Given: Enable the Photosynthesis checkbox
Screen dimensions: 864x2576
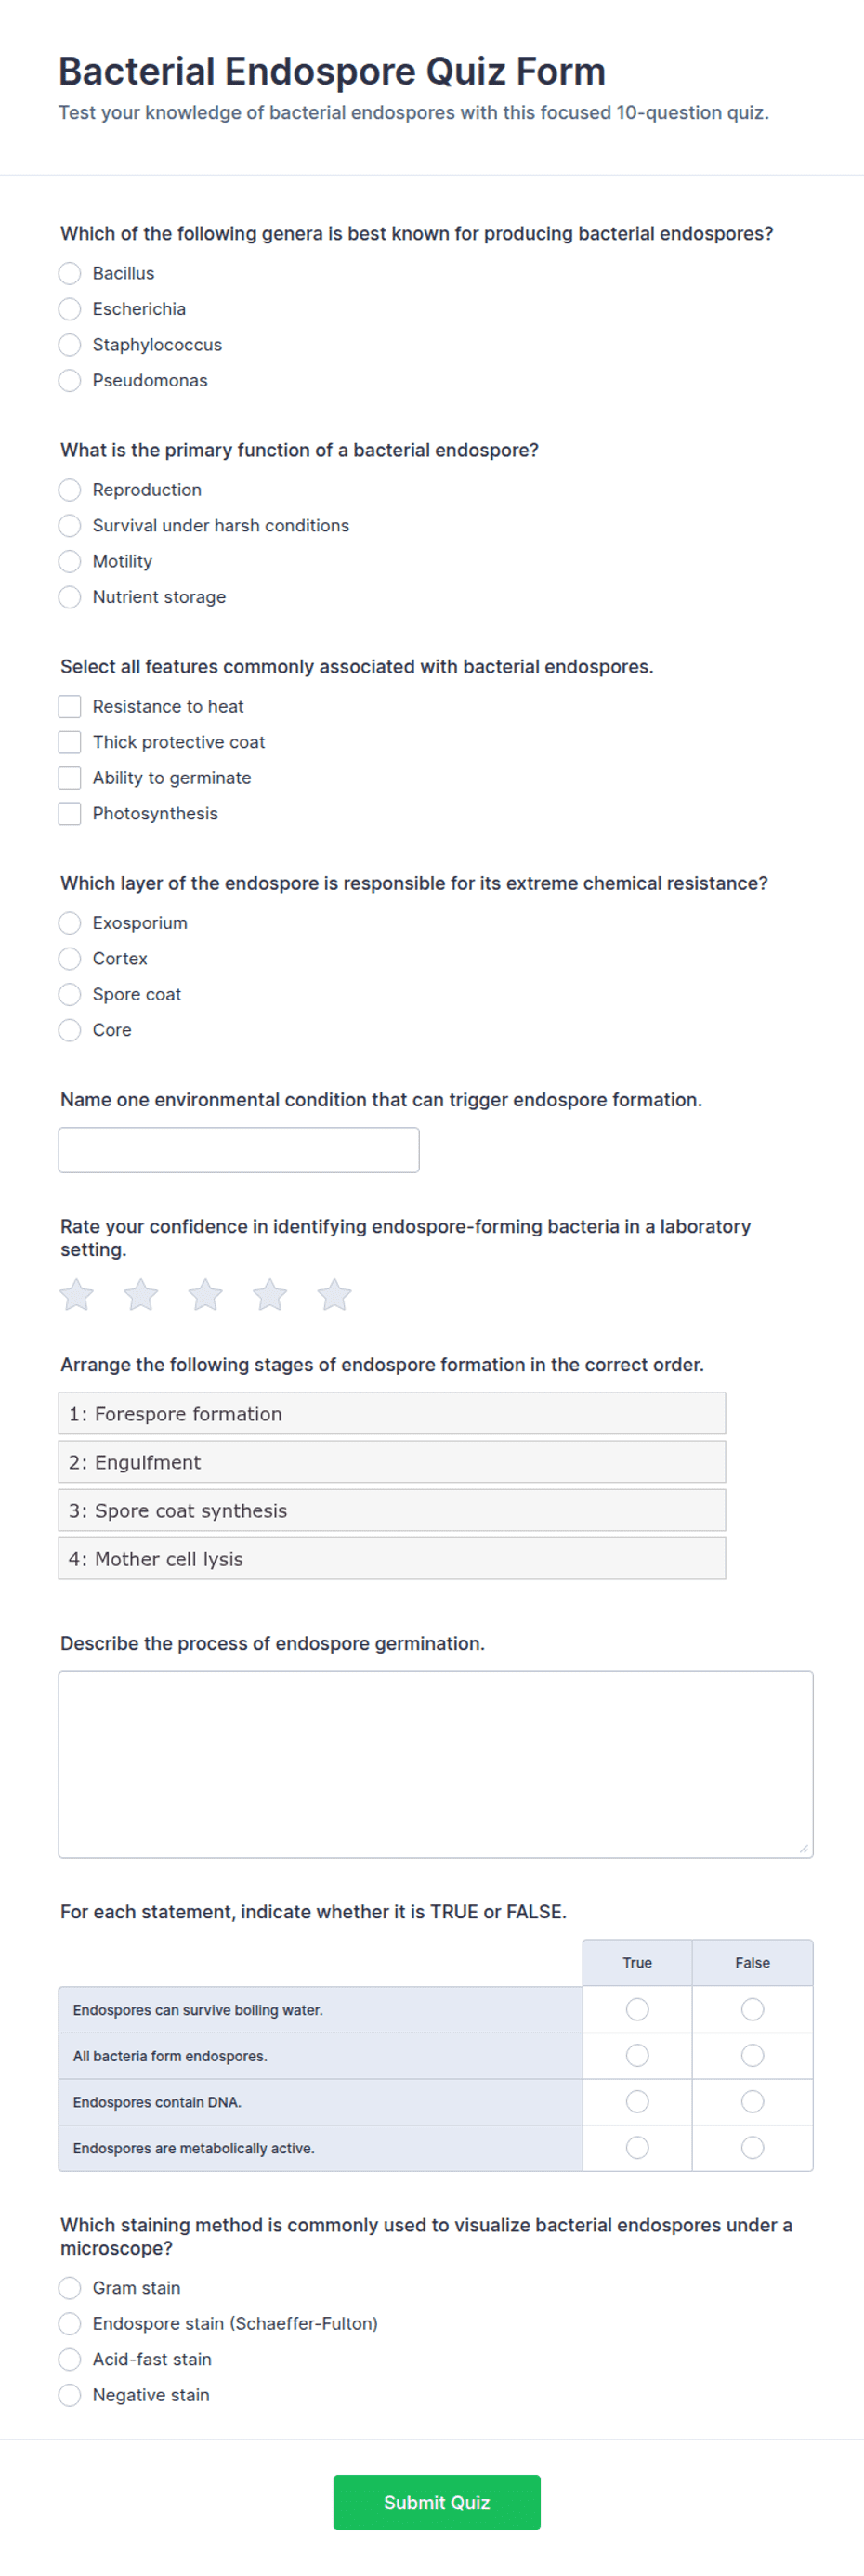Looking at the screenshot, I should (69, 813).
